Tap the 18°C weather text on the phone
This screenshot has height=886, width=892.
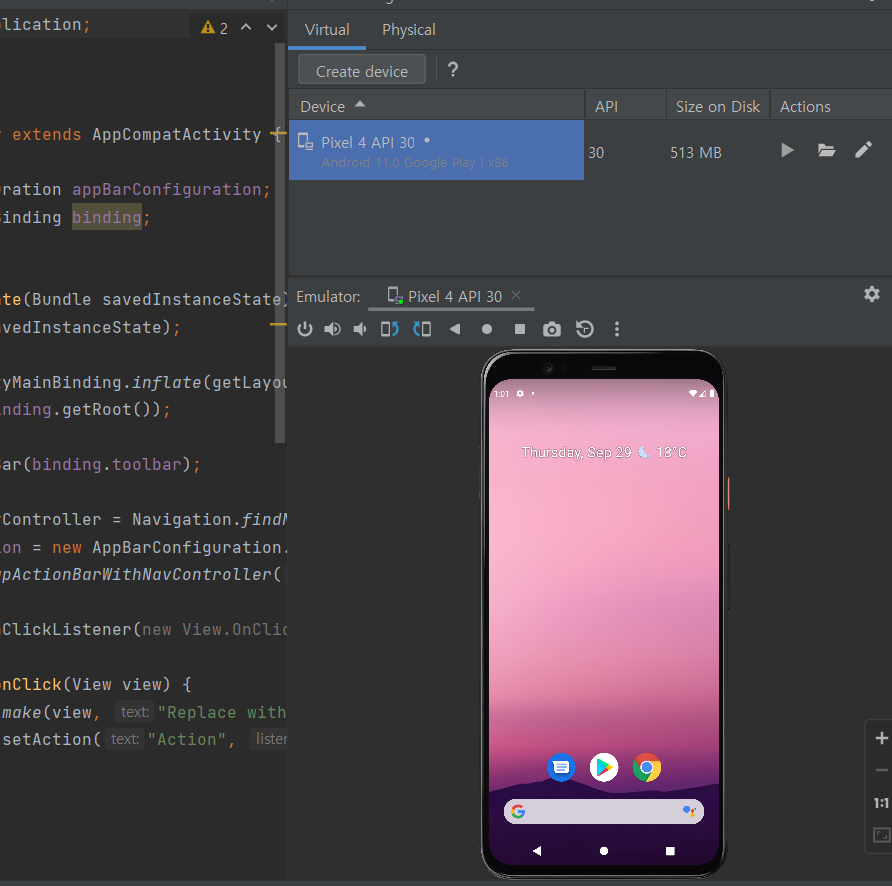coord(671,452)
